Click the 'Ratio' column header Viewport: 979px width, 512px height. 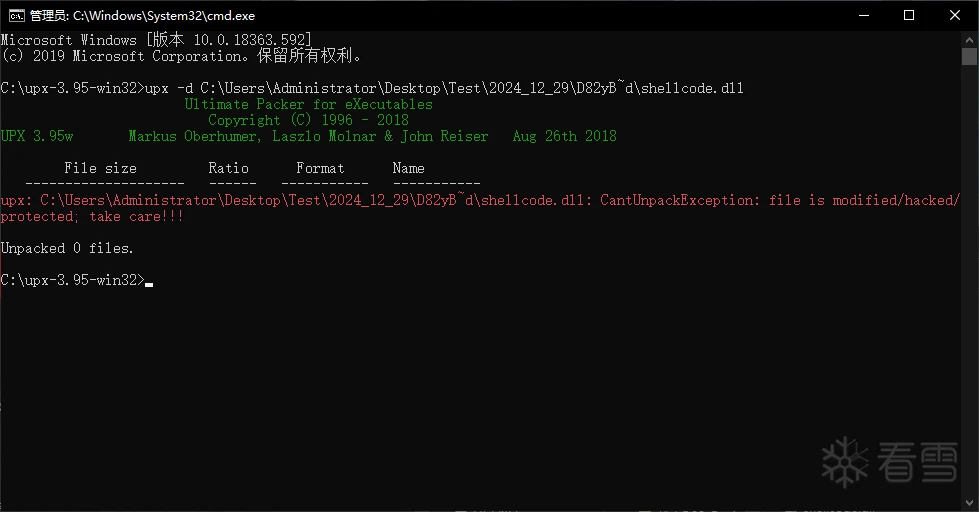tap(229, 168)
